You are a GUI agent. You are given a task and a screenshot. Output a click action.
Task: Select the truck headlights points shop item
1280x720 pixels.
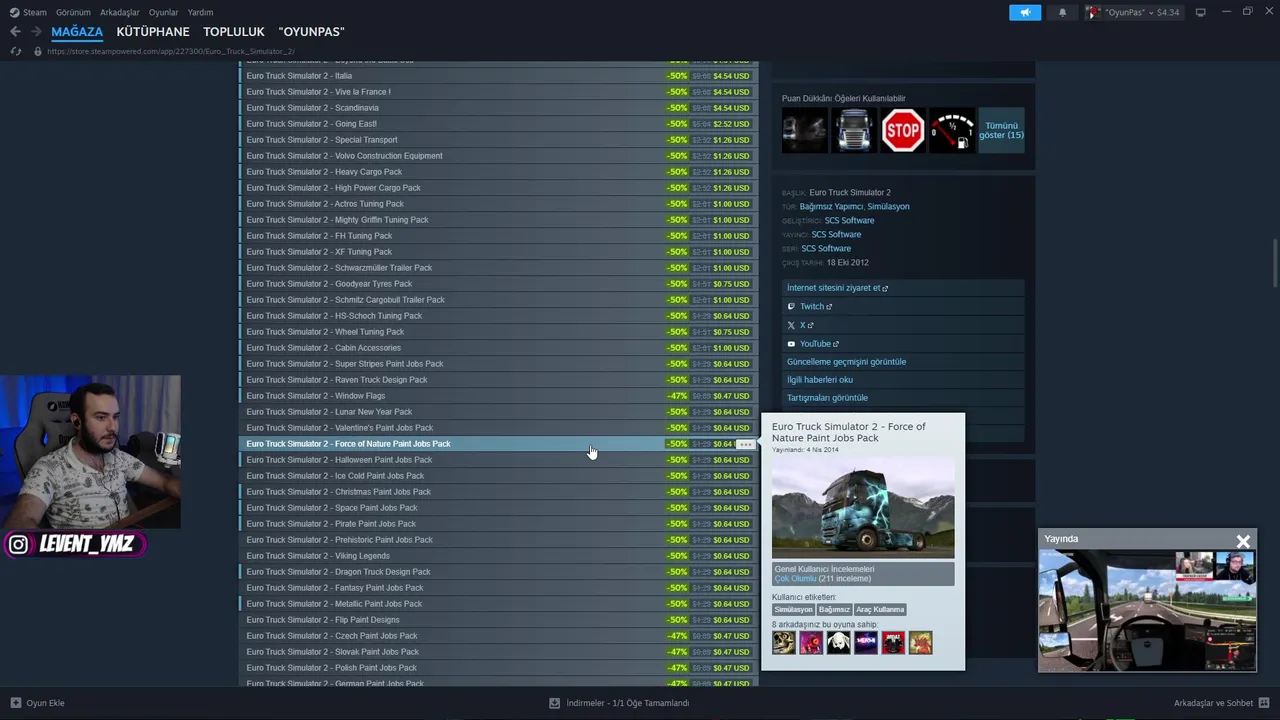click(x=805, y=130)
